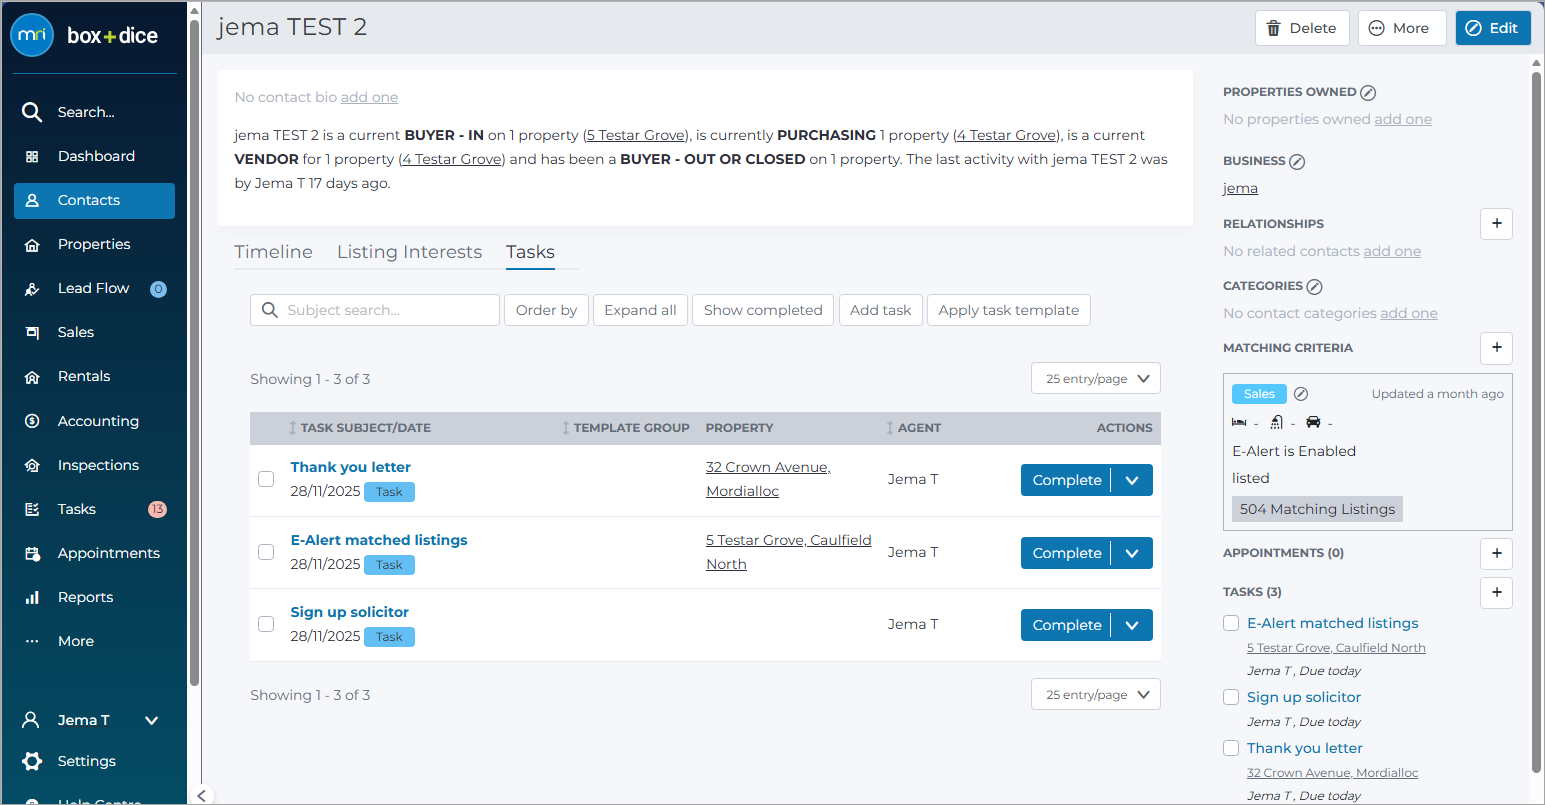Screen dimensions: 1545x805
Task: Open Complete dropdown for Thank you letter
Action: click(1132, 480)
